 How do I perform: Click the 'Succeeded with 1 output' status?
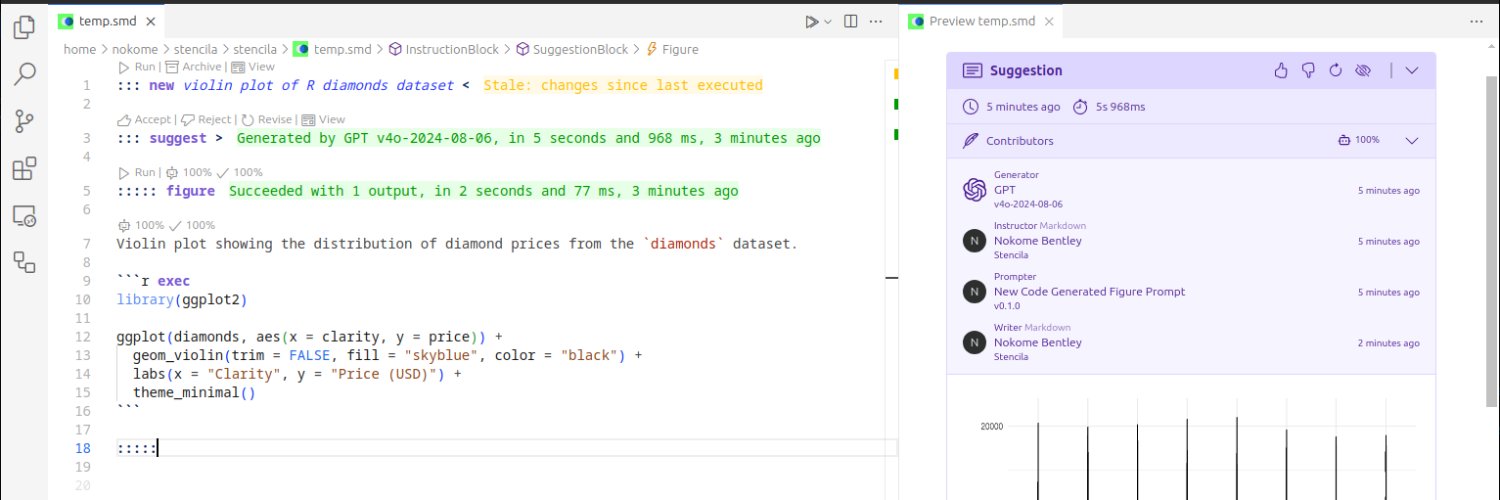pyautogui.click(x=483, y=191)
